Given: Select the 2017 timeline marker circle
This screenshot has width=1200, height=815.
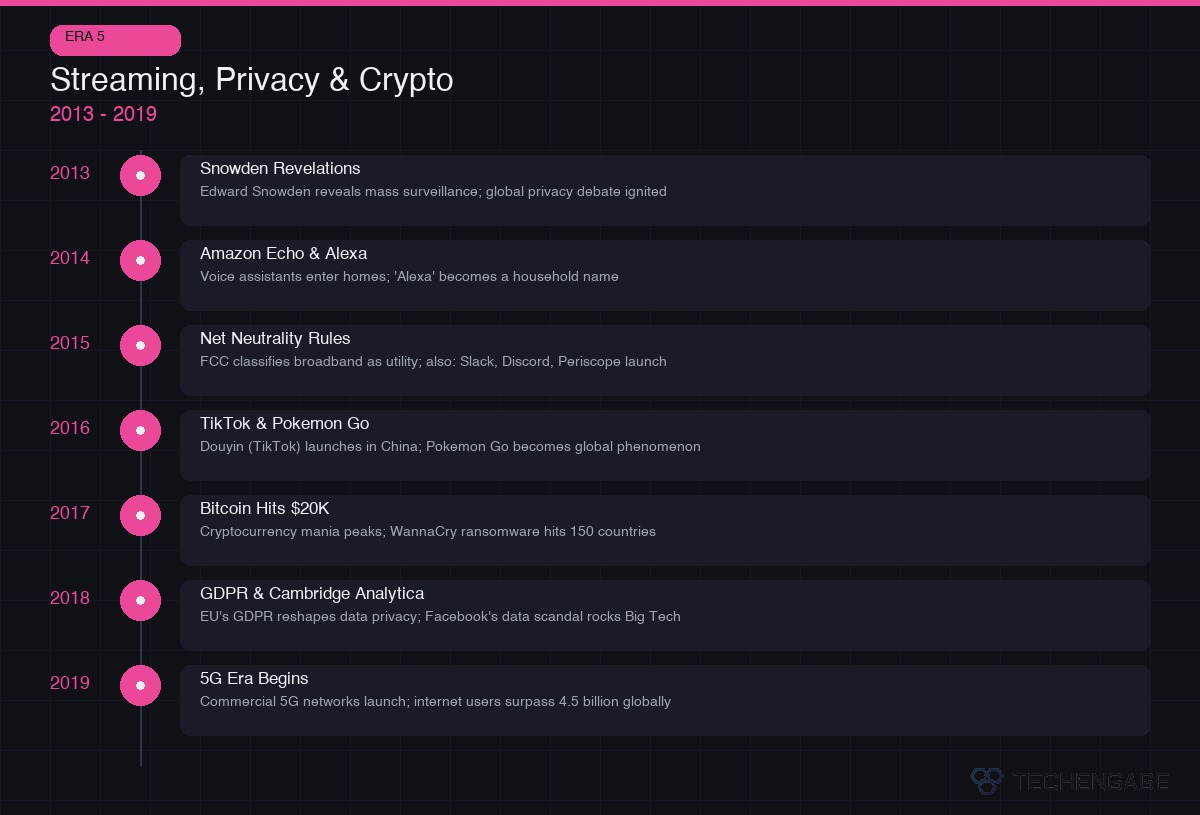Looking at the screenshot, I should pos(140,515).
